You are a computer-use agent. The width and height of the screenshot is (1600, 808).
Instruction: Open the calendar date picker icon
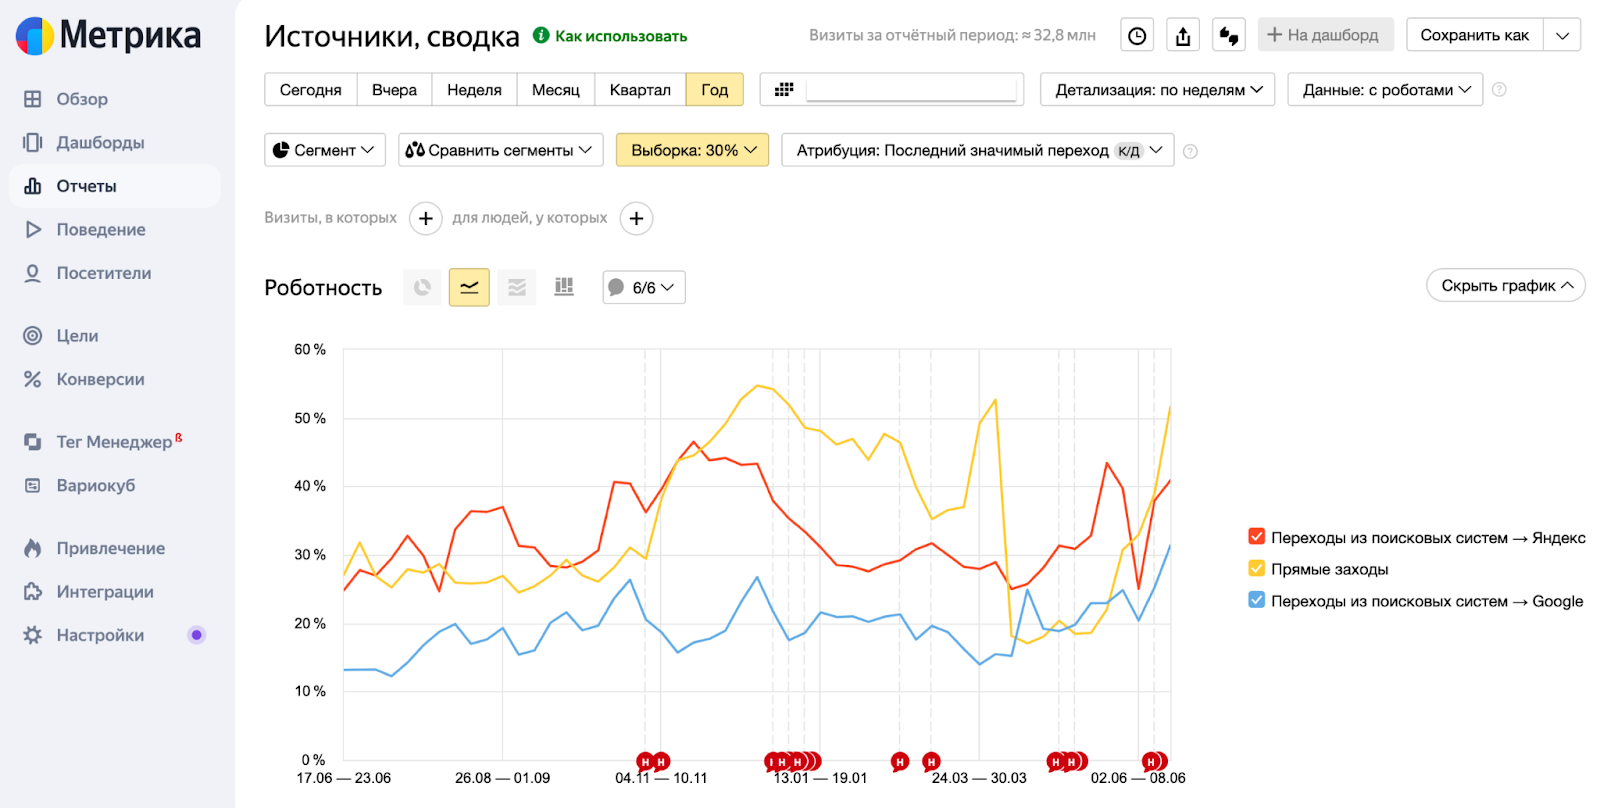pyautogui.click(x=784, y=90)
